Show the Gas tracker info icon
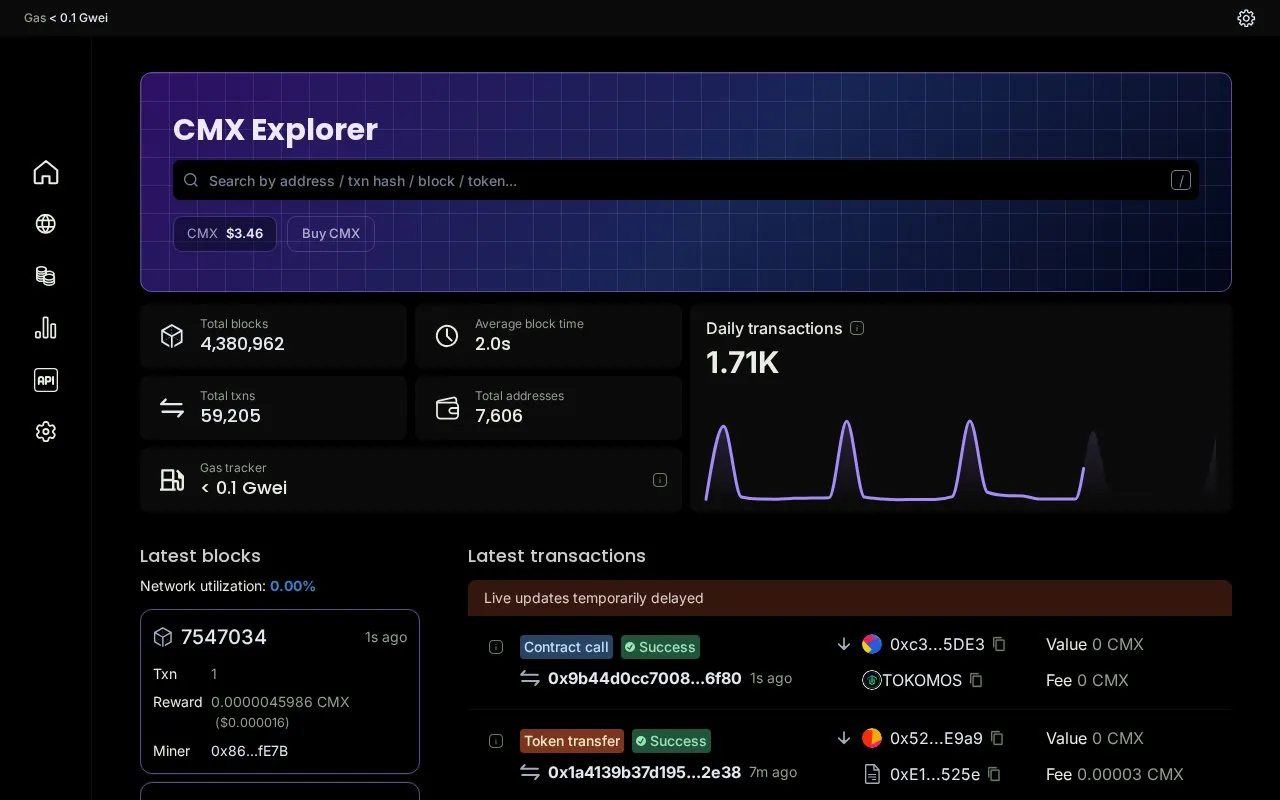Screen dimensions: 1280x800 (660, 480)
